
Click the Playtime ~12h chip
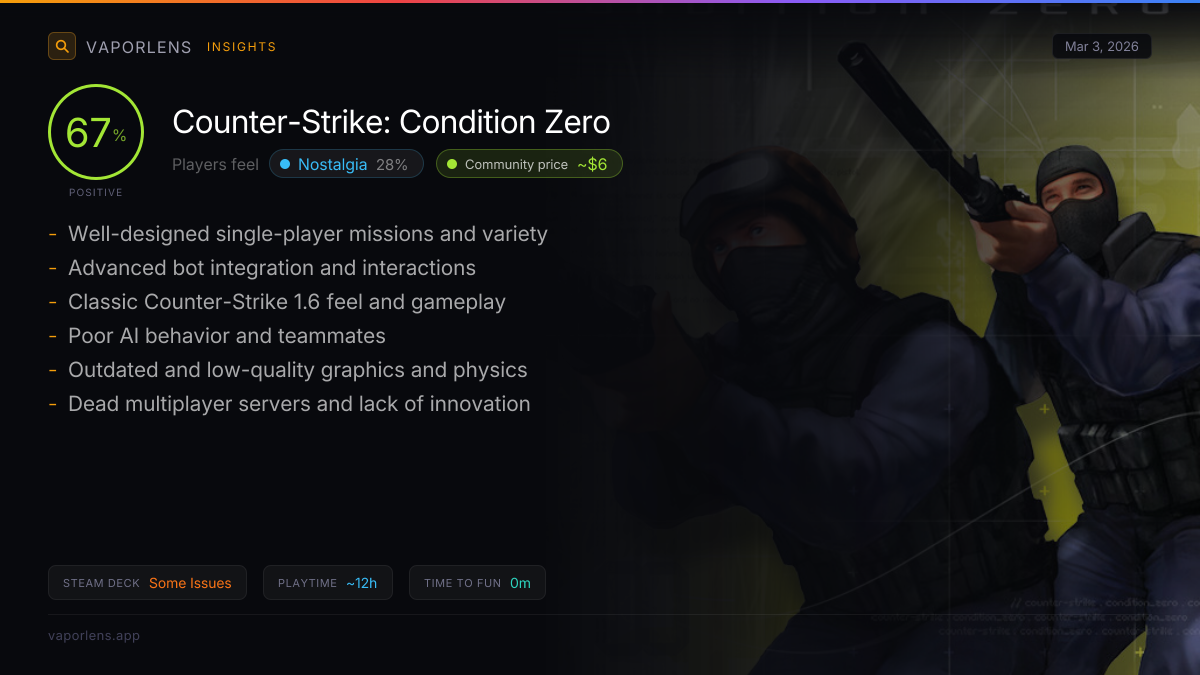click(328, 583)
